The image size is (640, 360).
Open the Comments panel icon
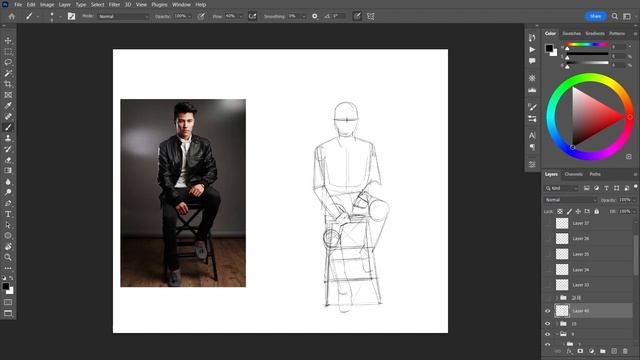(532, 61)
